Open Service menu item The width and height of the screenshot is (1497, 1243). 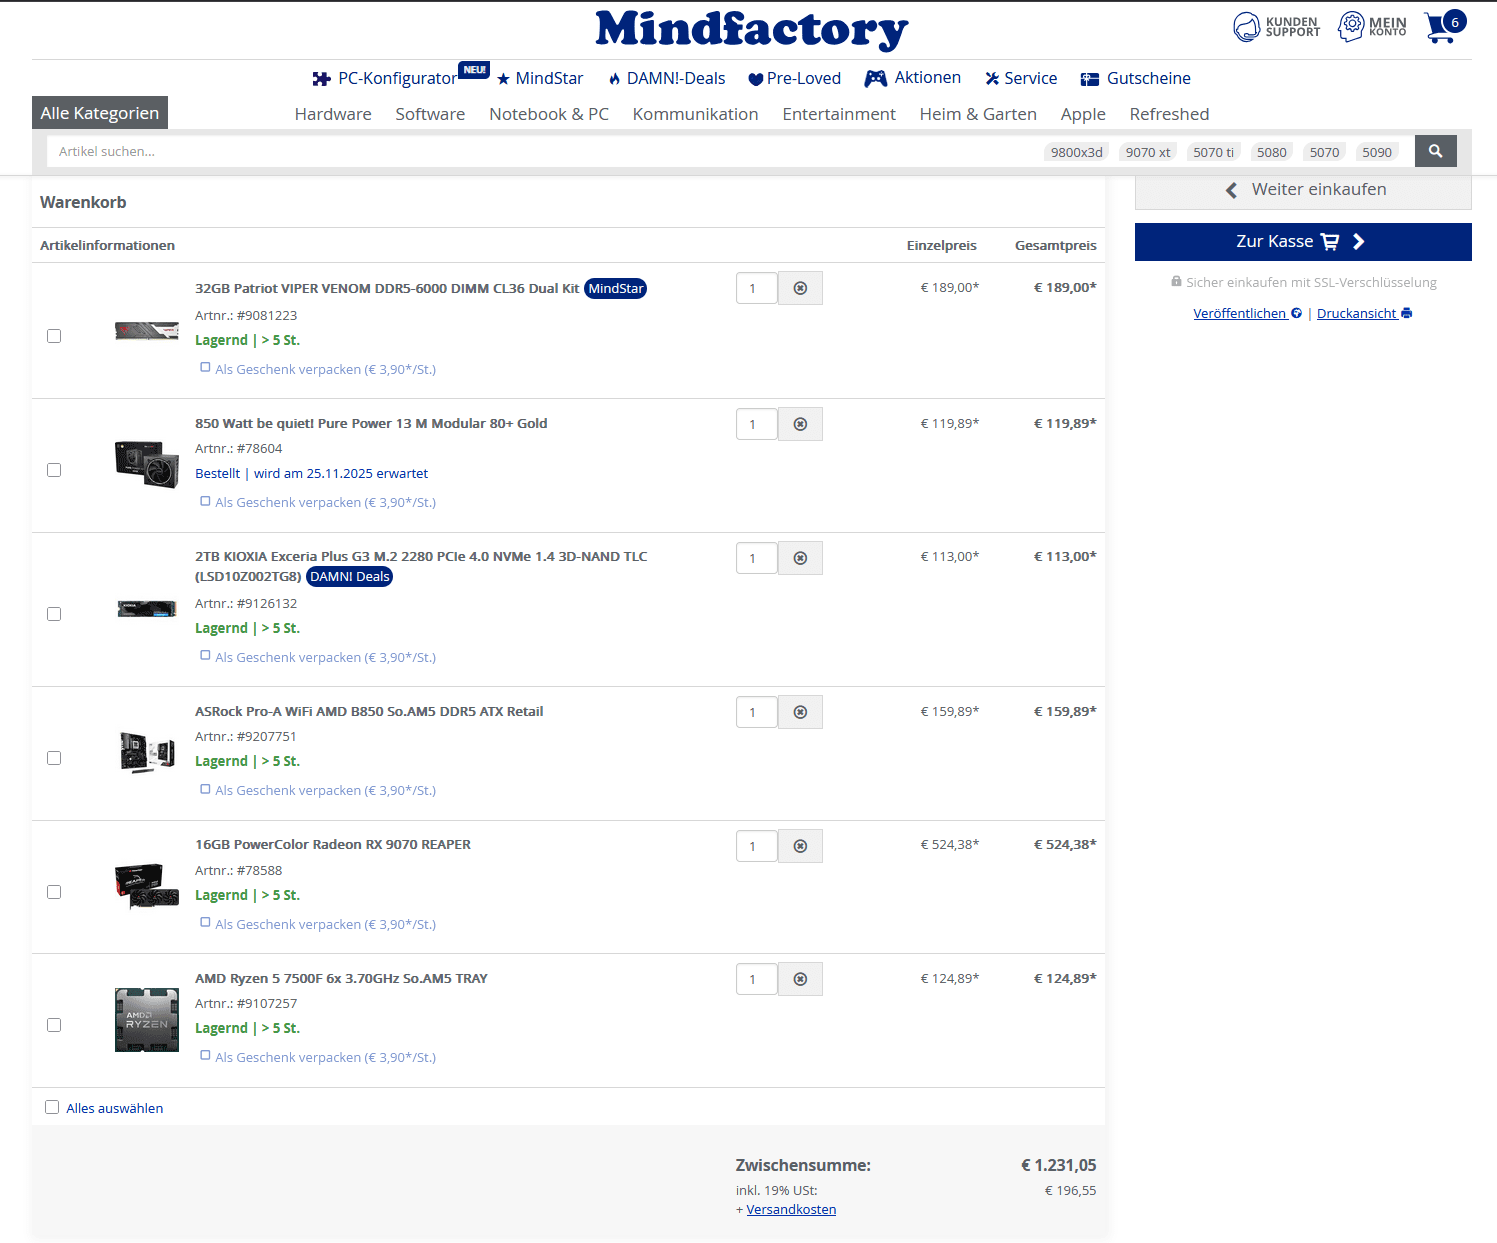1021,78
